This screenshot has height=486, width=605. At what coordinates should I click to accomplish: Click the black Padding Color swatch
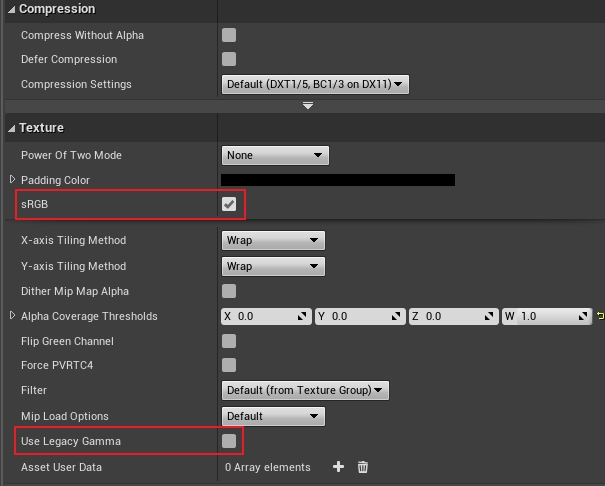click(x=338, y=180)
